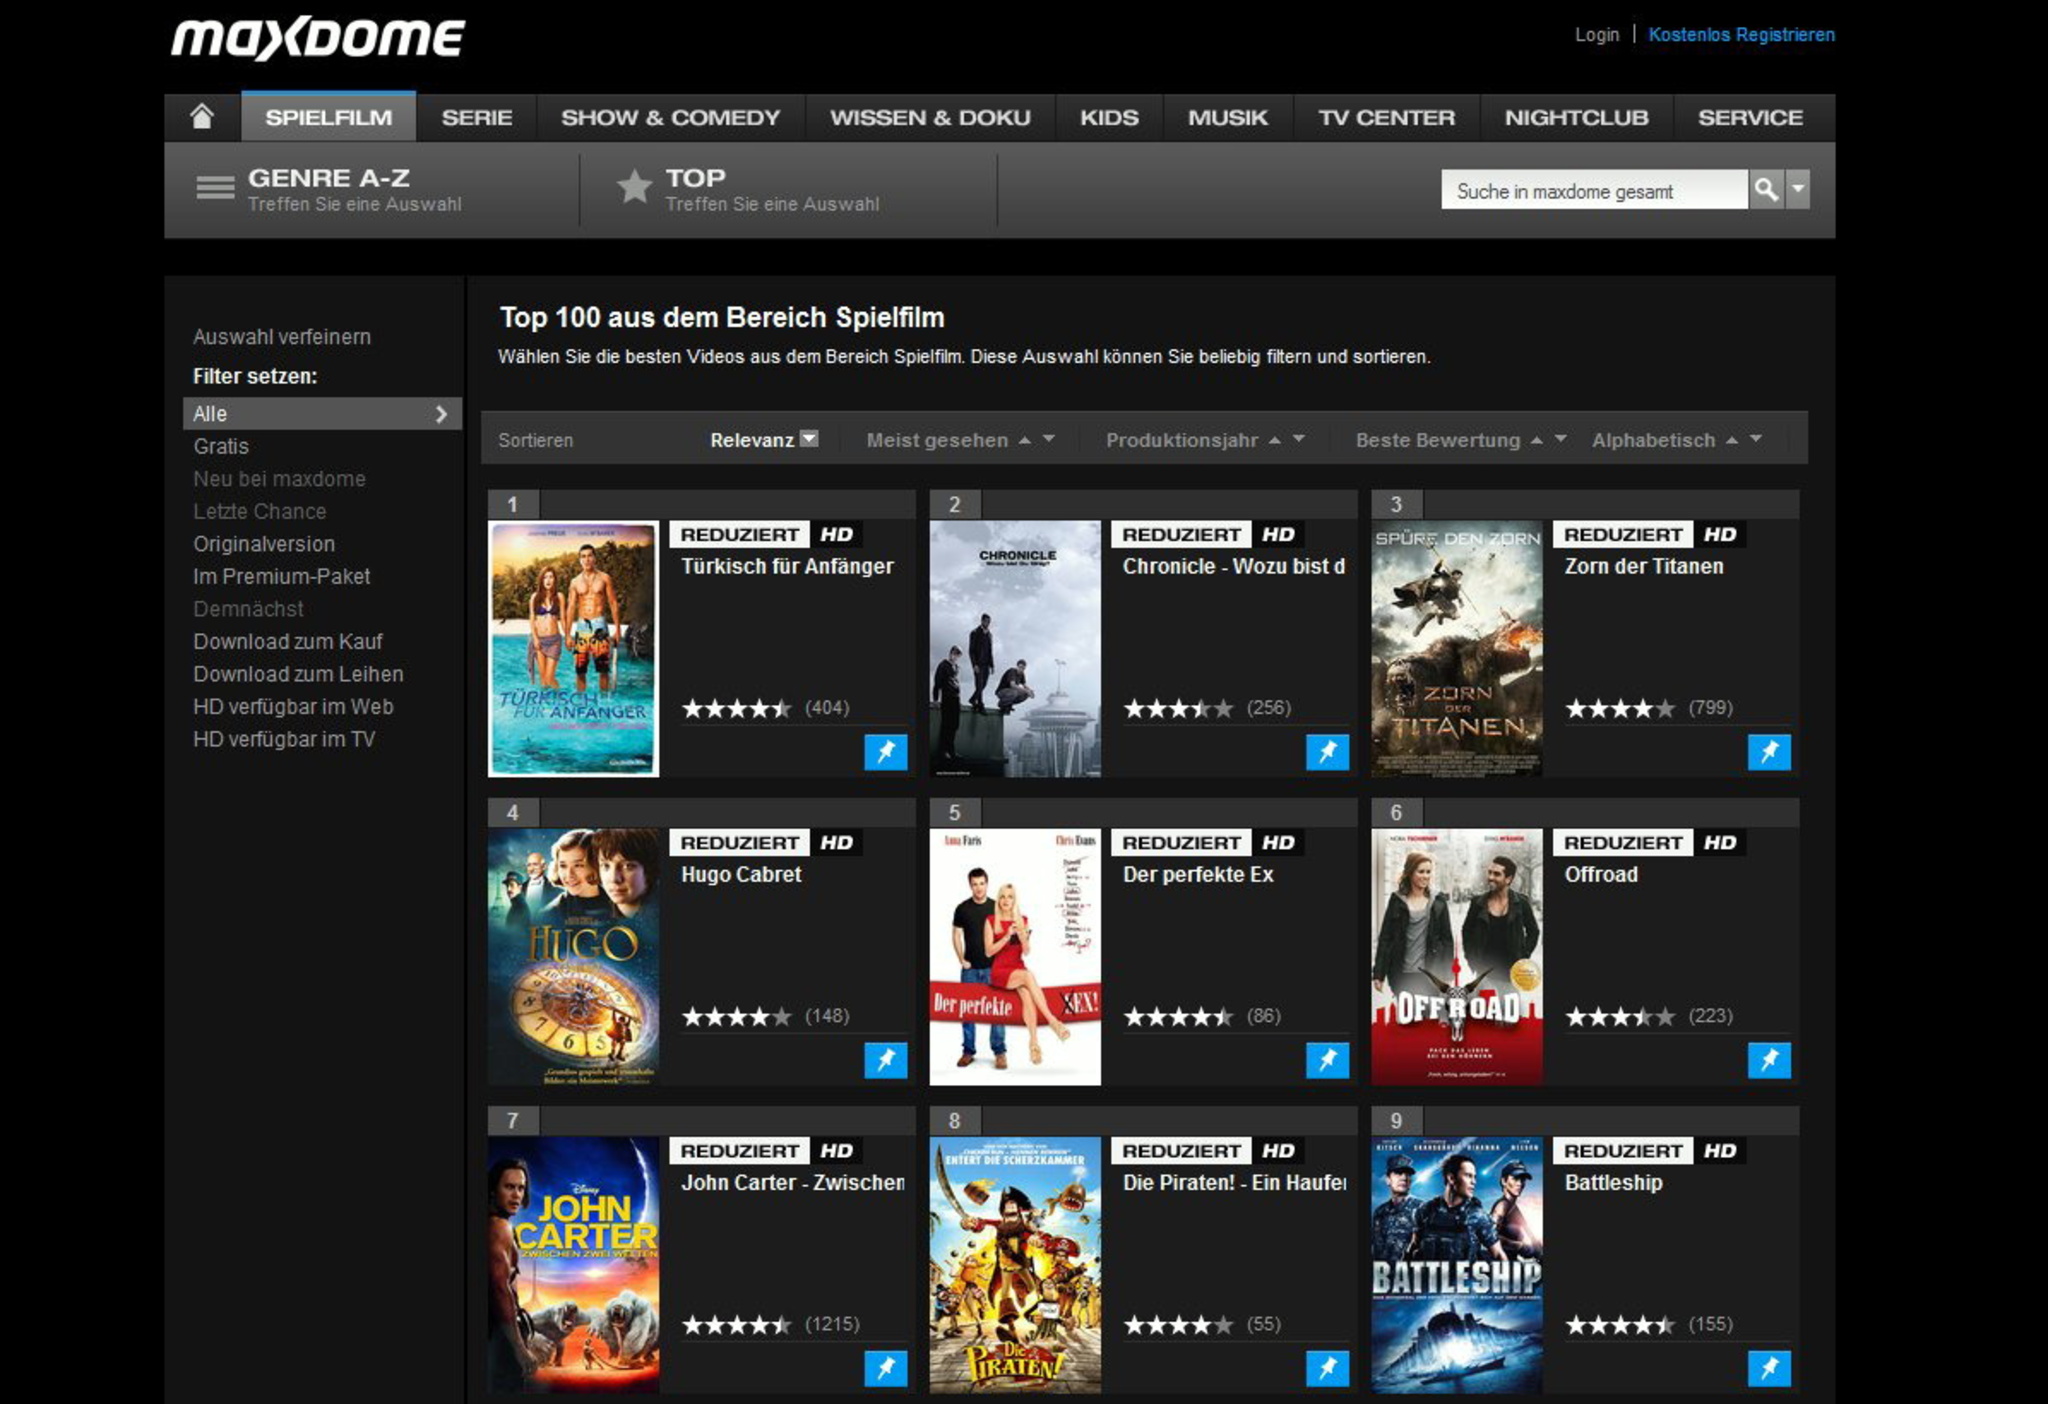The width and height of the screenshot is (2048, 1404).
Task: Pin Die Piraten! to the watchlist
Action: pyautogui.click(x=1327, y=1368)
